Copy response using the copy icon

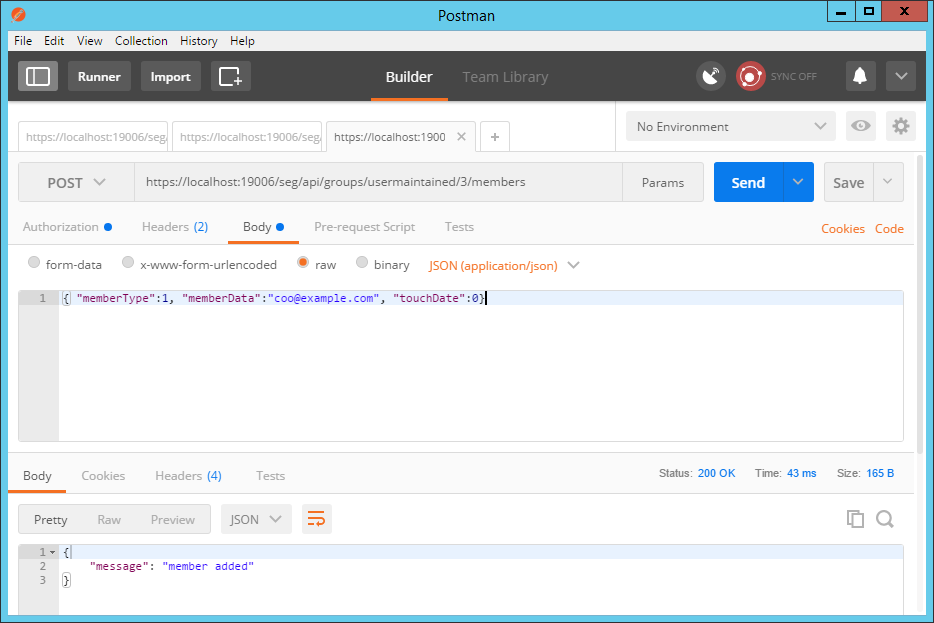[855, 519]
